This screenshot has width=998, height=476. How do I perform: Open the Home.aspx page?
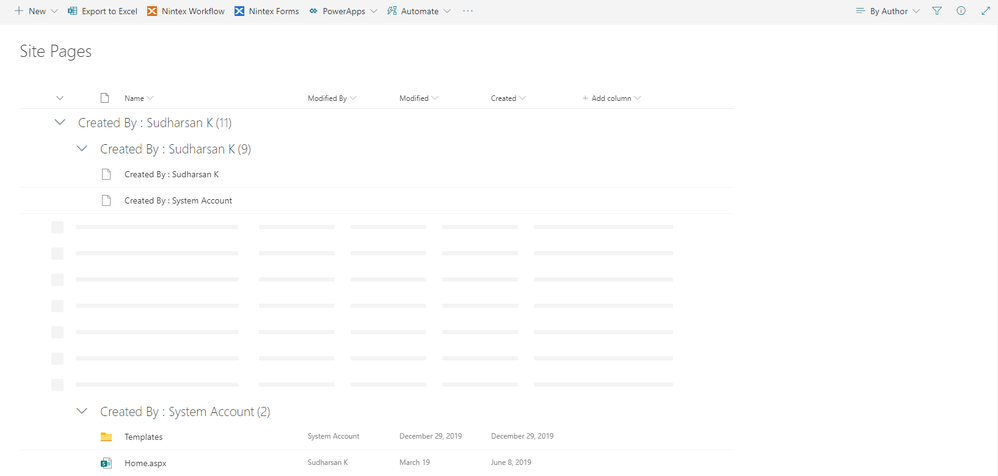(145, 463)
